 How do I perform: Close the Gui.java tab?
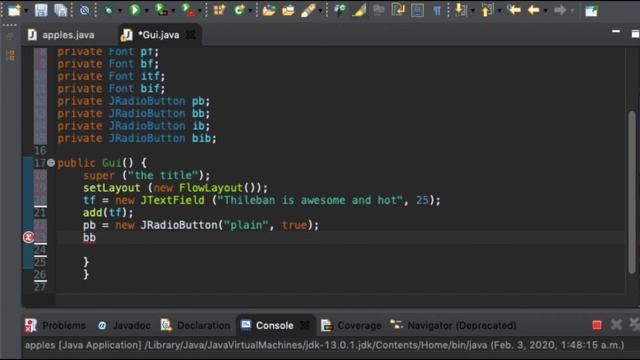(191, 35)
